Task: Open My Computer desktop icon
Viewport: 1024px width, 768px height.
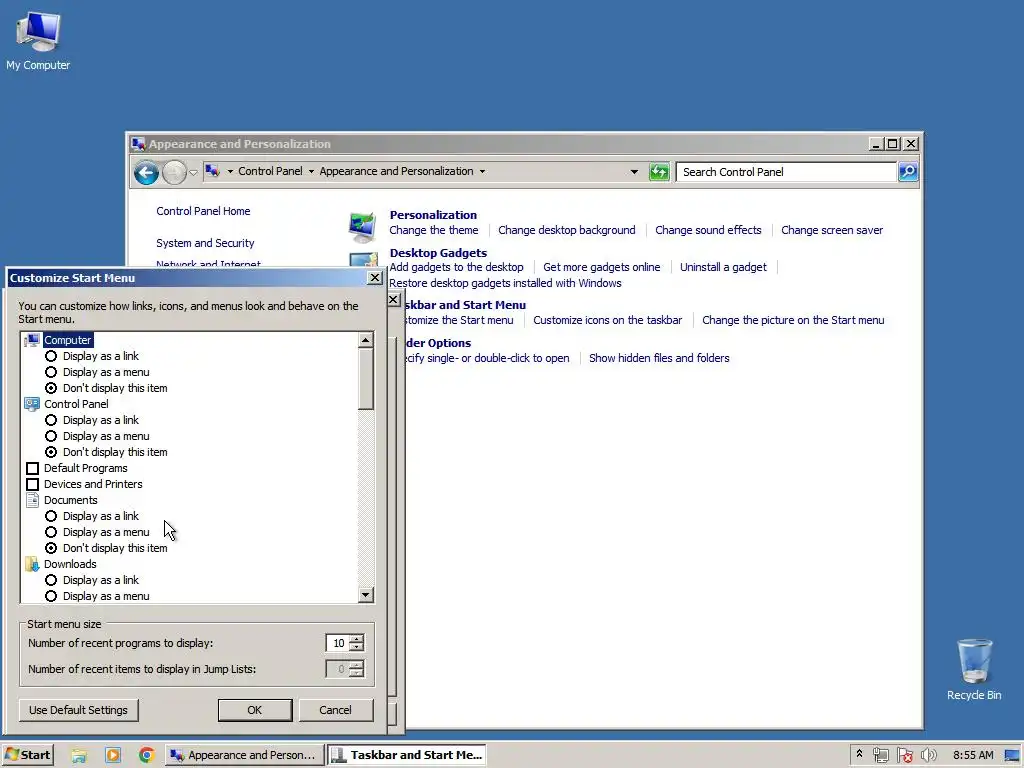Action: pyautogui.click(x=38, y=40)
